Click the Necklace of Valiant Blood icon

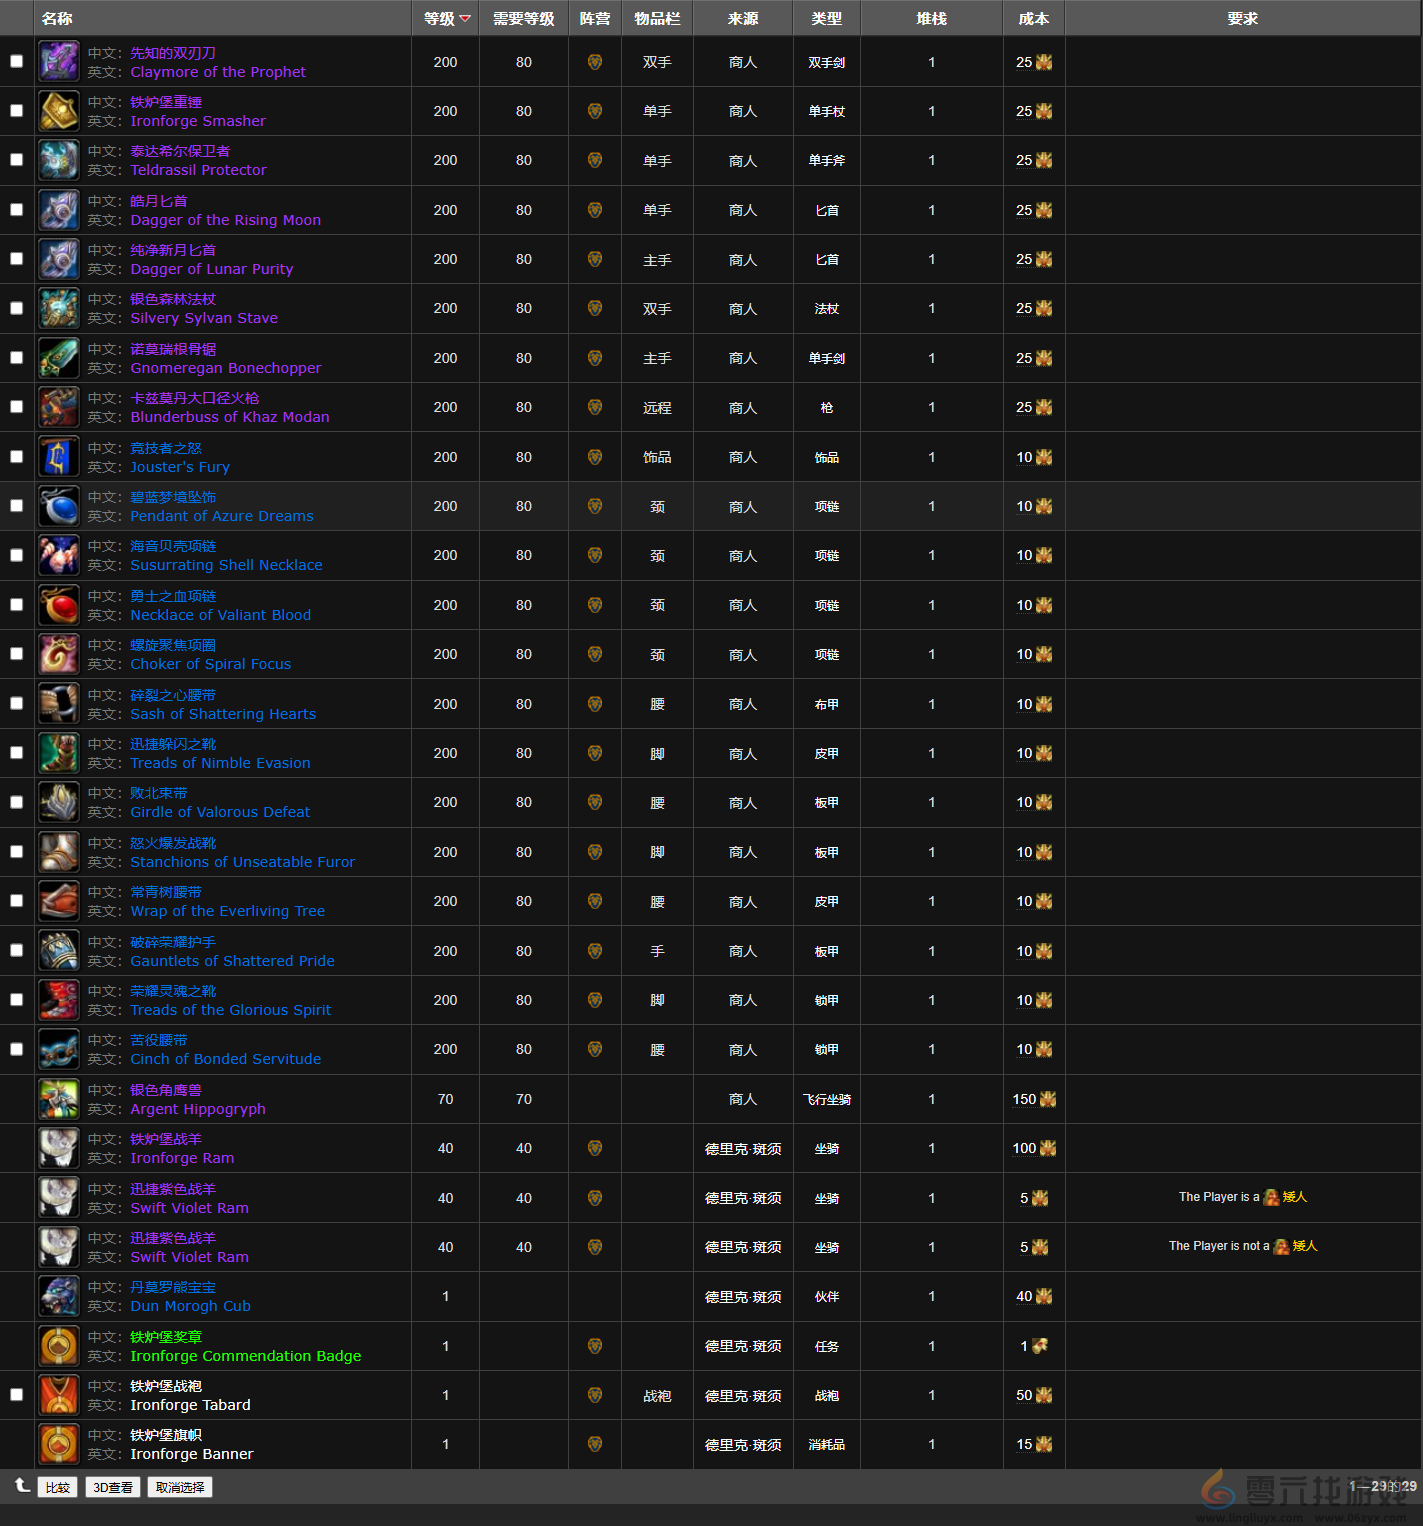[59, 605]
